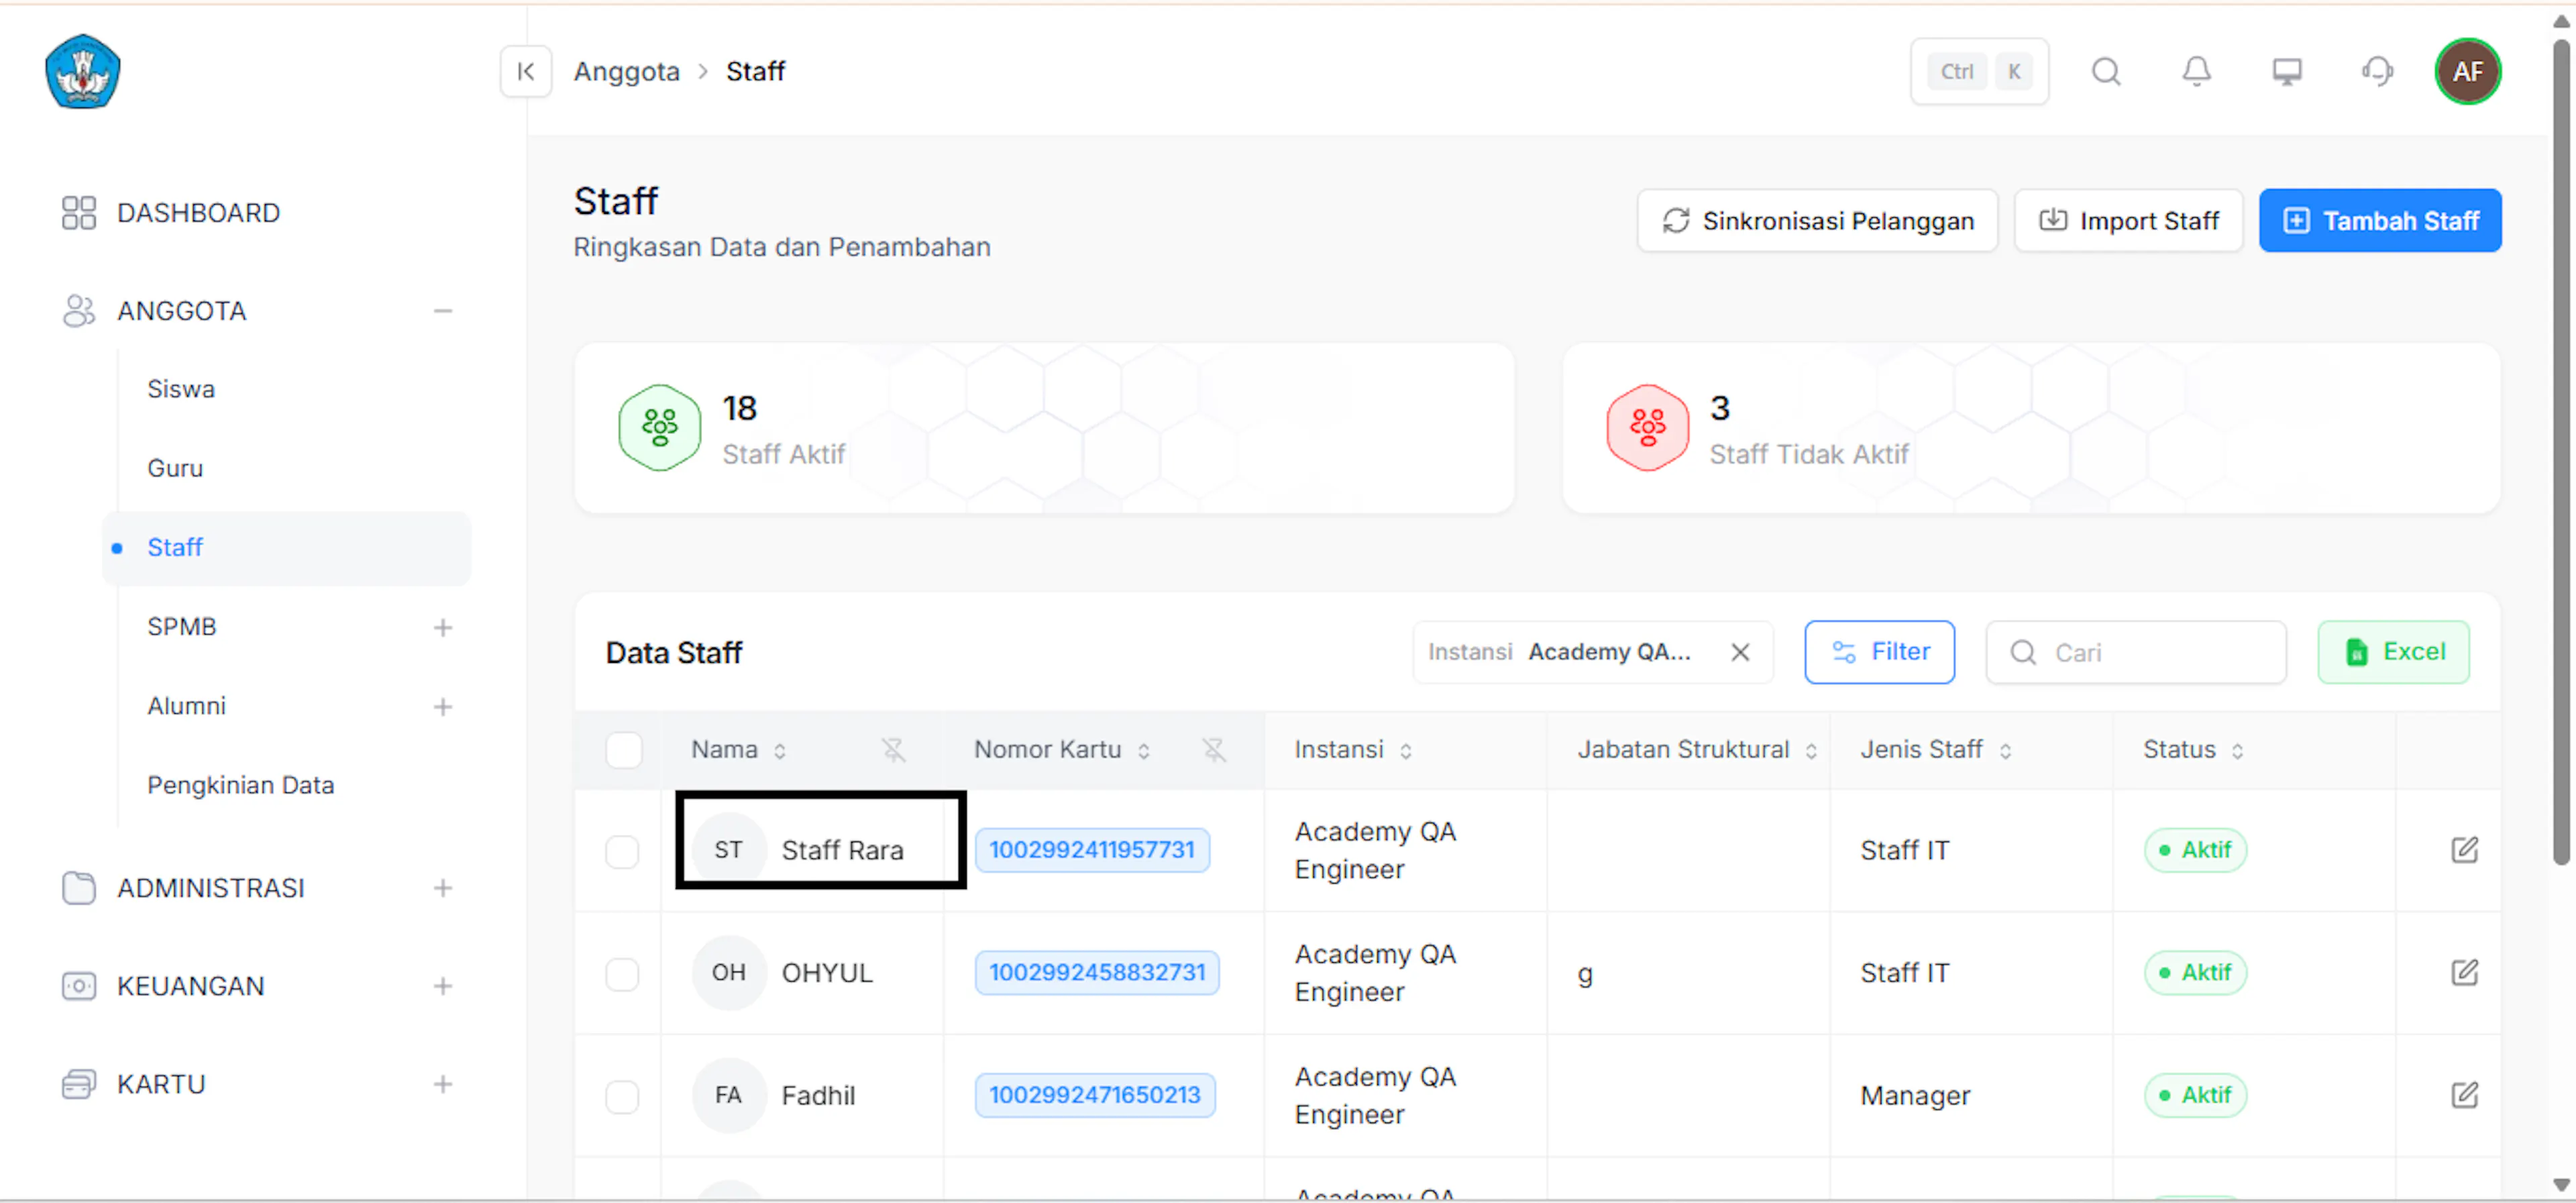Screen dimensions: 2576x1203
Task: Select the Staff submenu item
Action: point(286,548)
